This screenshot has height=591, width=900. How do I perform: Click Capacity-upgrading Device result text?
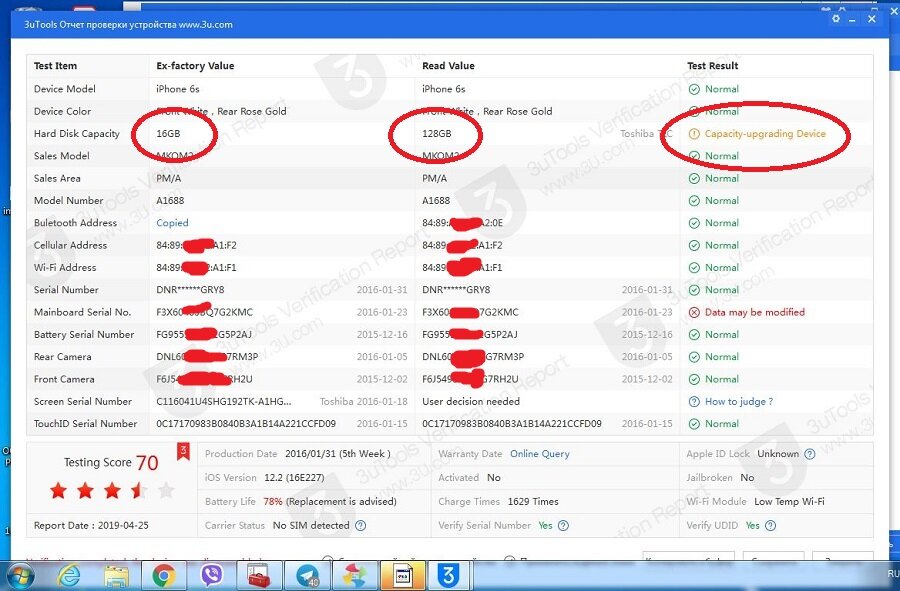click(x=765, y=134)
